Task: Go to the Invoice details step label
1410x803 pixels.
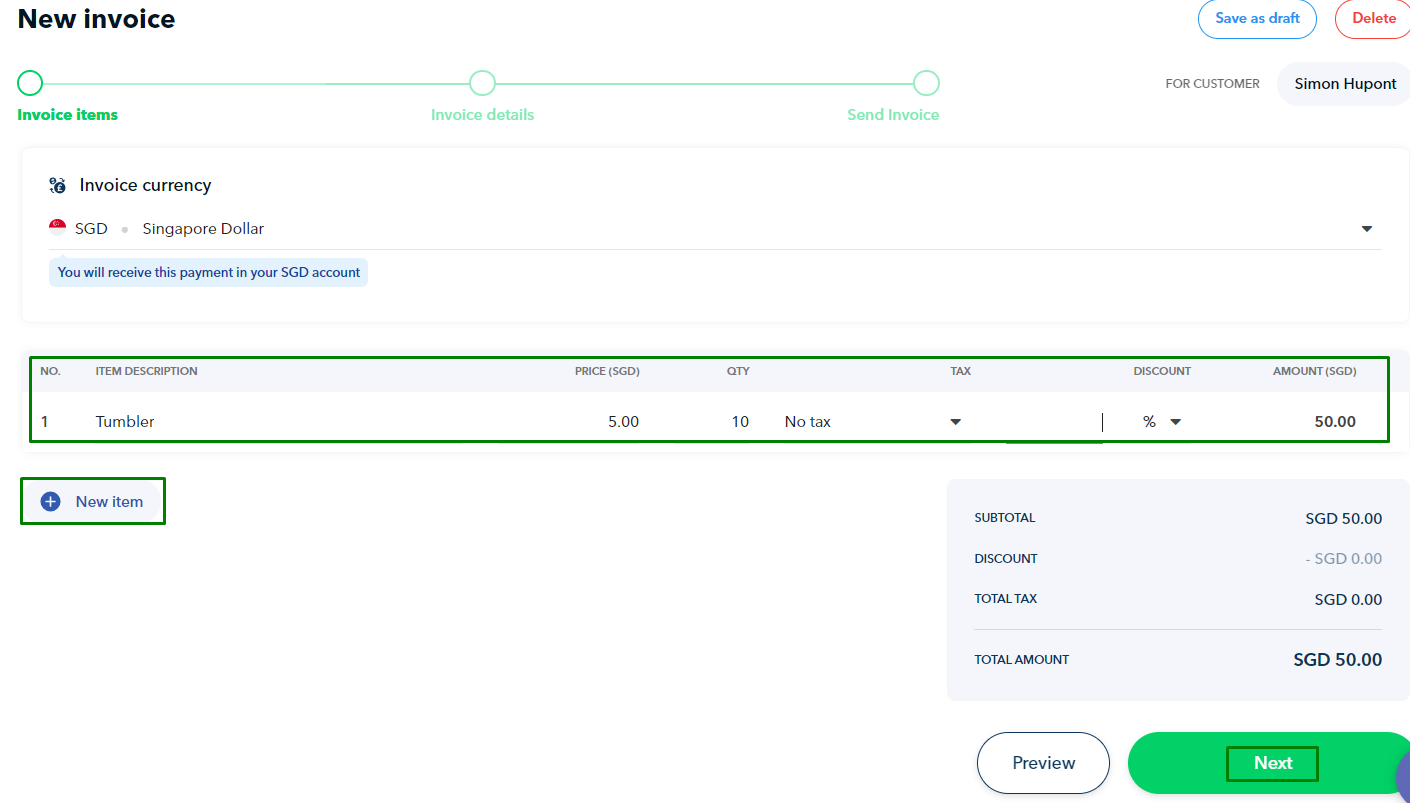Action: tap(482, 115)
